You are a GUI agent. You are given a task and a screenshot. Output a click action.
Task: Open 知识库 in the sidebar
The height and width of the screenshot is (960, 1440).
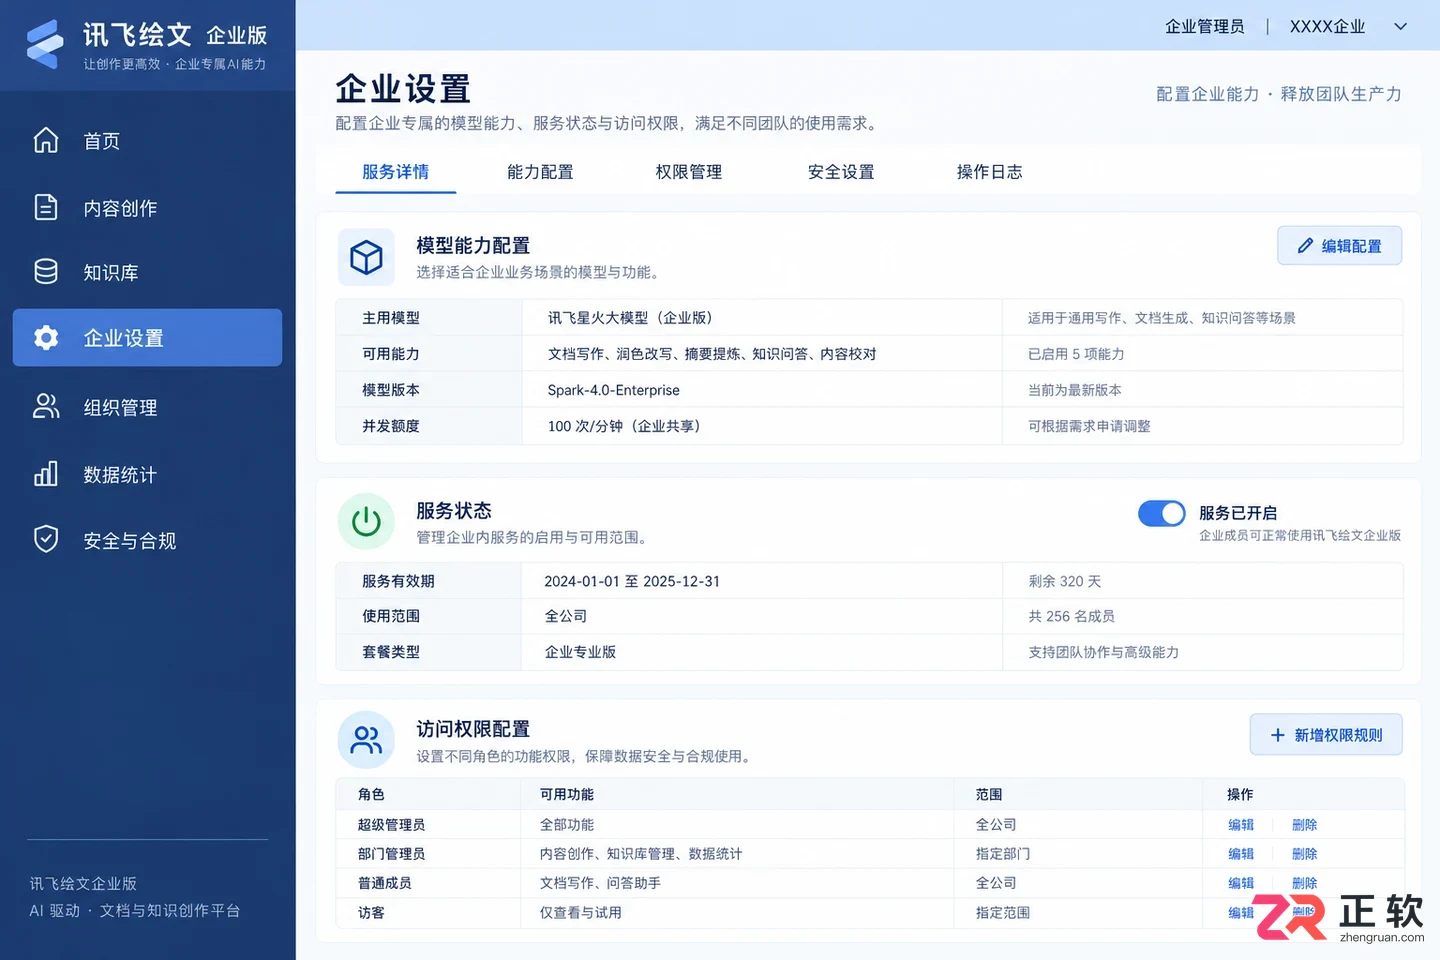(x=147, y=272)
